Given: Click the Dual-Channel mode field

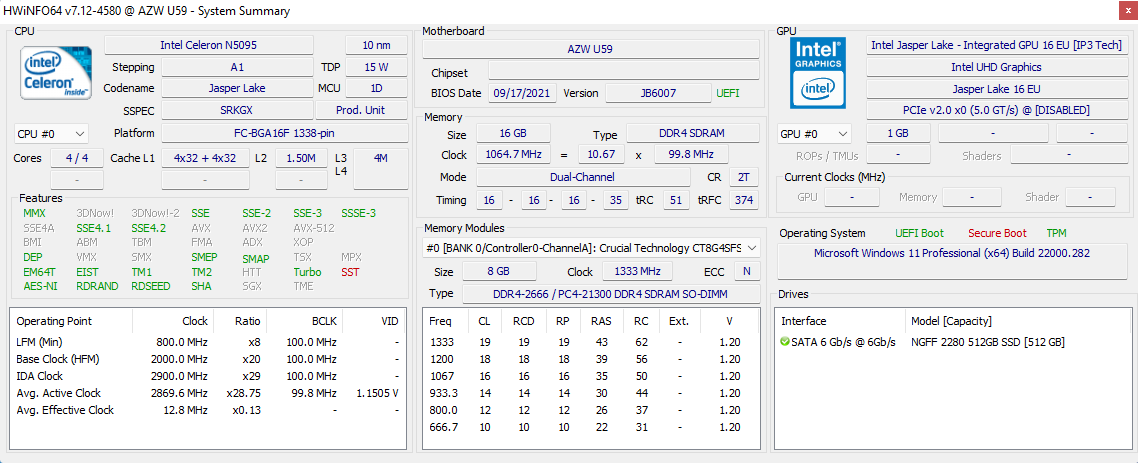Looking at the screenshot, I should coord(584,177).
